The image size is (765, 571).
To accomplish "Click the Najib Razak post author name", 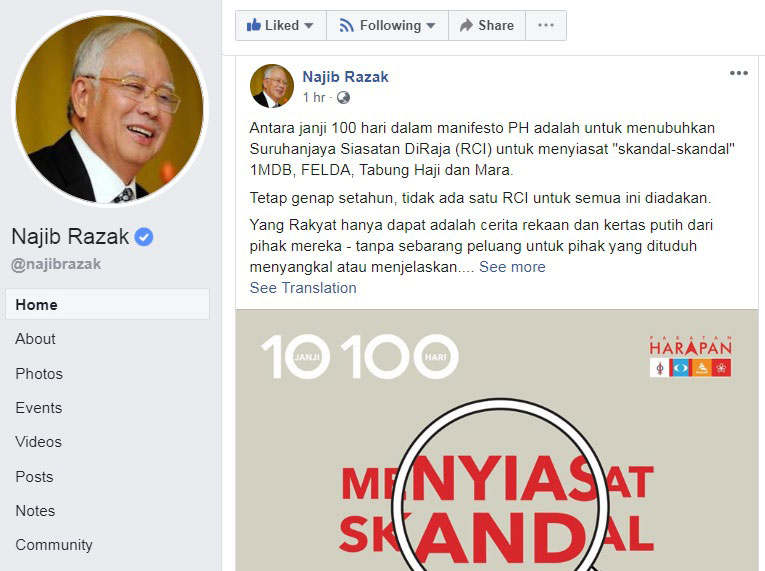I will [345, 77].
